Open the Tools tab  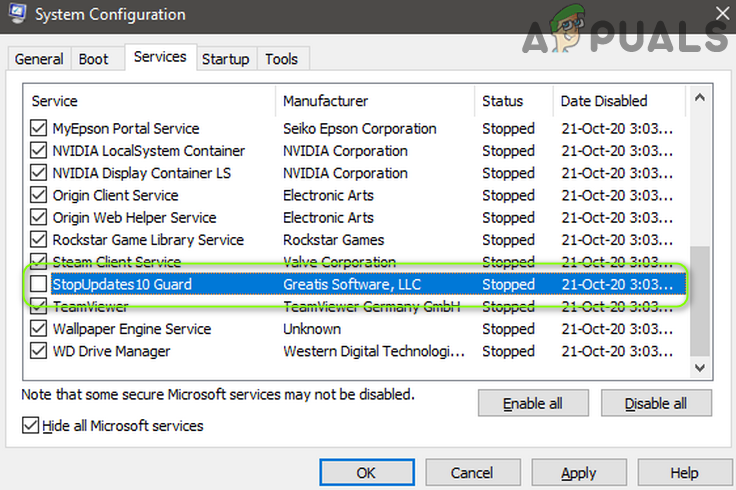[x=282, y=59]
